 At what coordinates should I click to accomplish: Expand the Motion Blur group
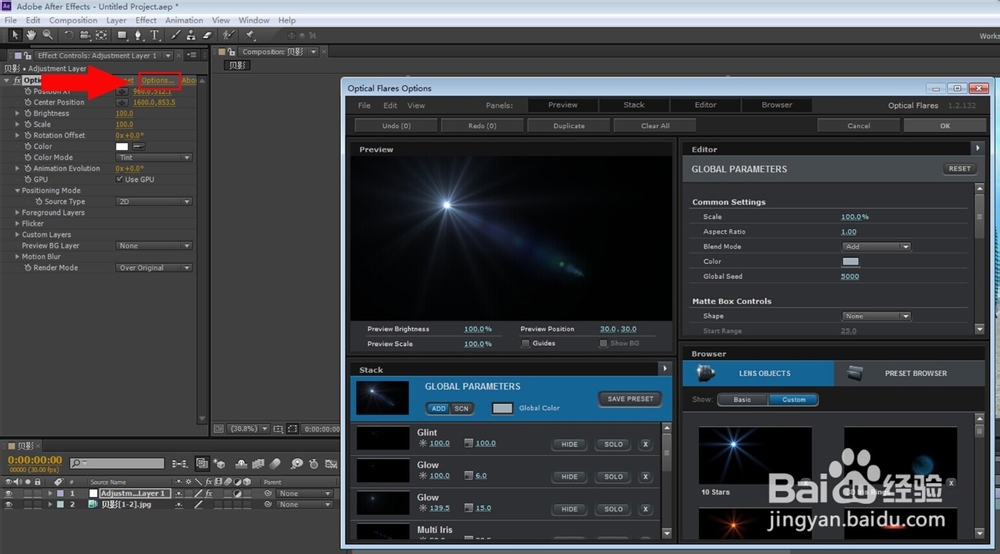[x=17, y=257]
